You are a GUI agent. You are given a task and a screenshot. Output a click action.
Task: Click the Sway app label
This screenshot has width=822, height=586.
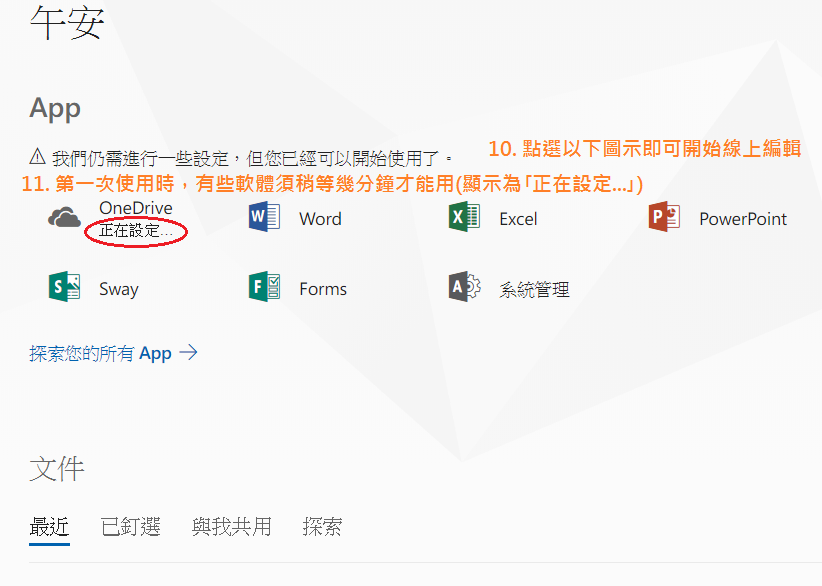[x=119, y=289]
